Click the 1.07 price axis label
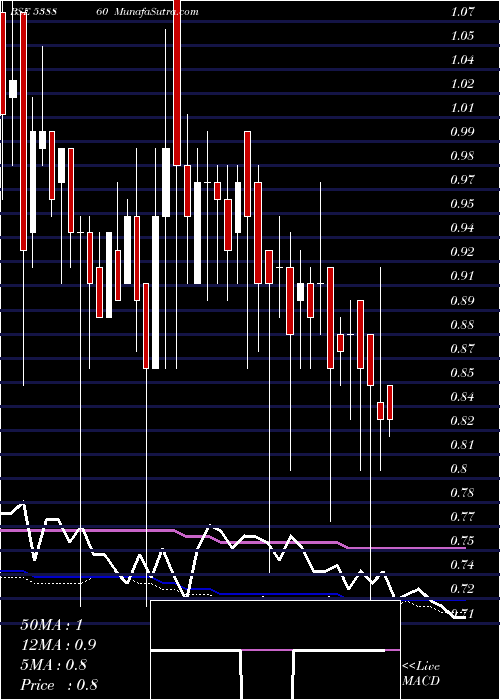 coord(462,12)
